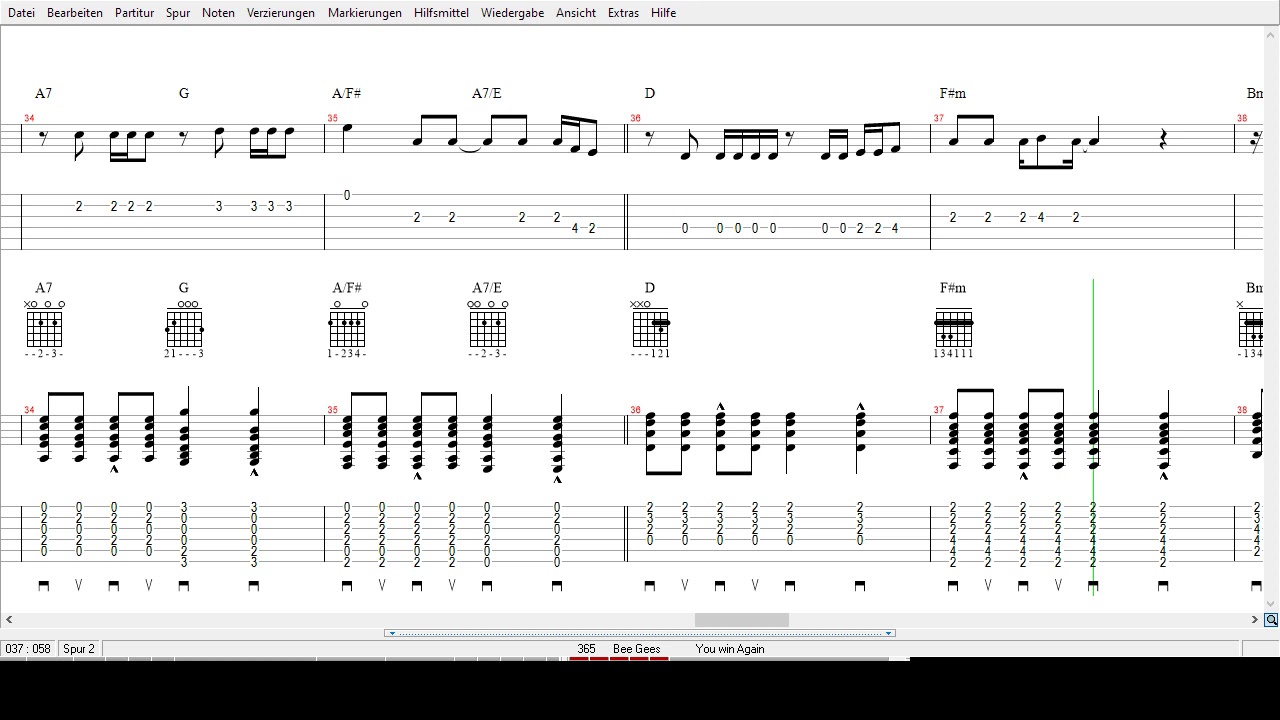This screenshot has height=720, width=1280.
Task: Click the D chord name in melody staff
Action: pyautogui.click(x=650, y=93)
